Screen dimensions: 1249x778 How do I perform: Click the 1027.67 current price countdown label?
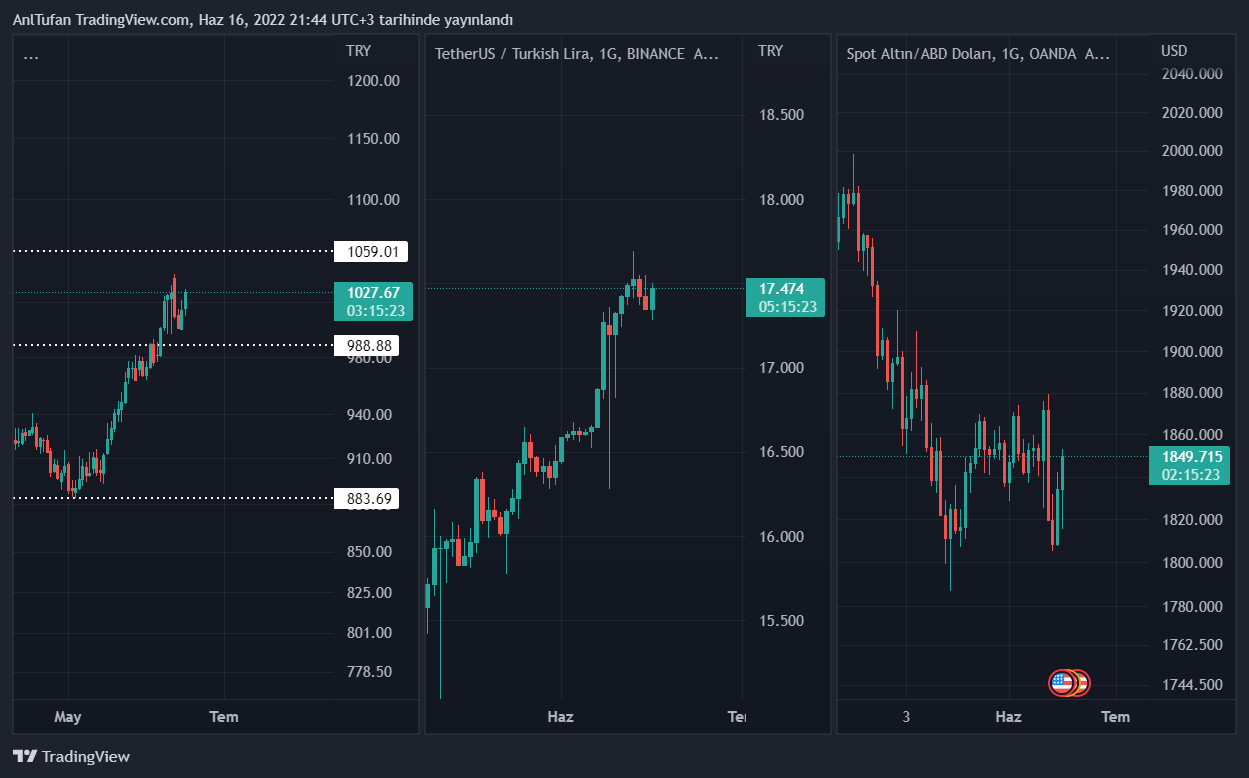pos(373,301)
